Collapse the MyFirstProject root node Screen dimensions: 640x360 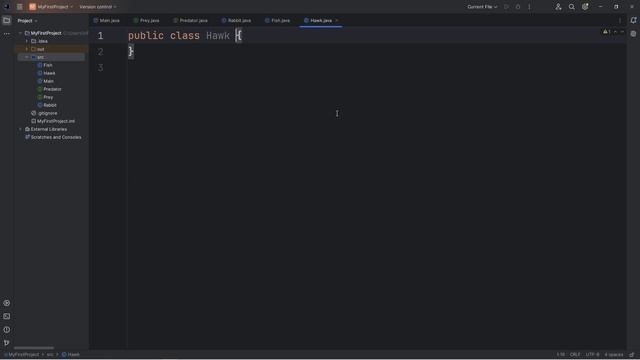(x=20, y=33)
